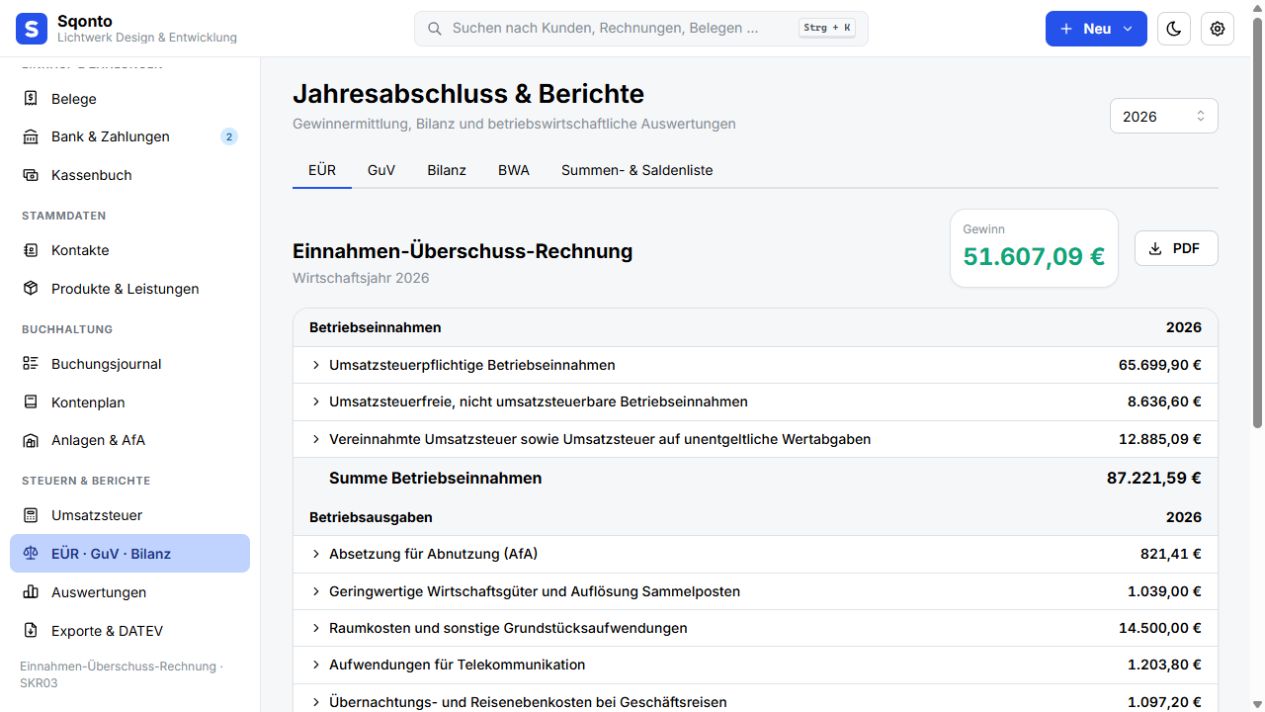Click the EÜR GuV Bilanz scales icon

click(x=31, y=554)
